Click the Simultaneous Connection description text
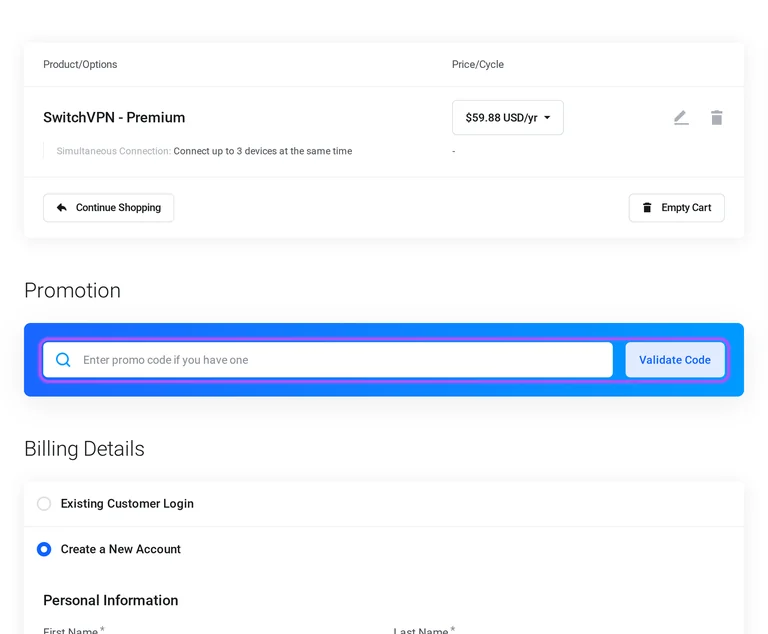The width and height of the screenshot is (768, 634). pyautogui.click(x=204, y=151)
